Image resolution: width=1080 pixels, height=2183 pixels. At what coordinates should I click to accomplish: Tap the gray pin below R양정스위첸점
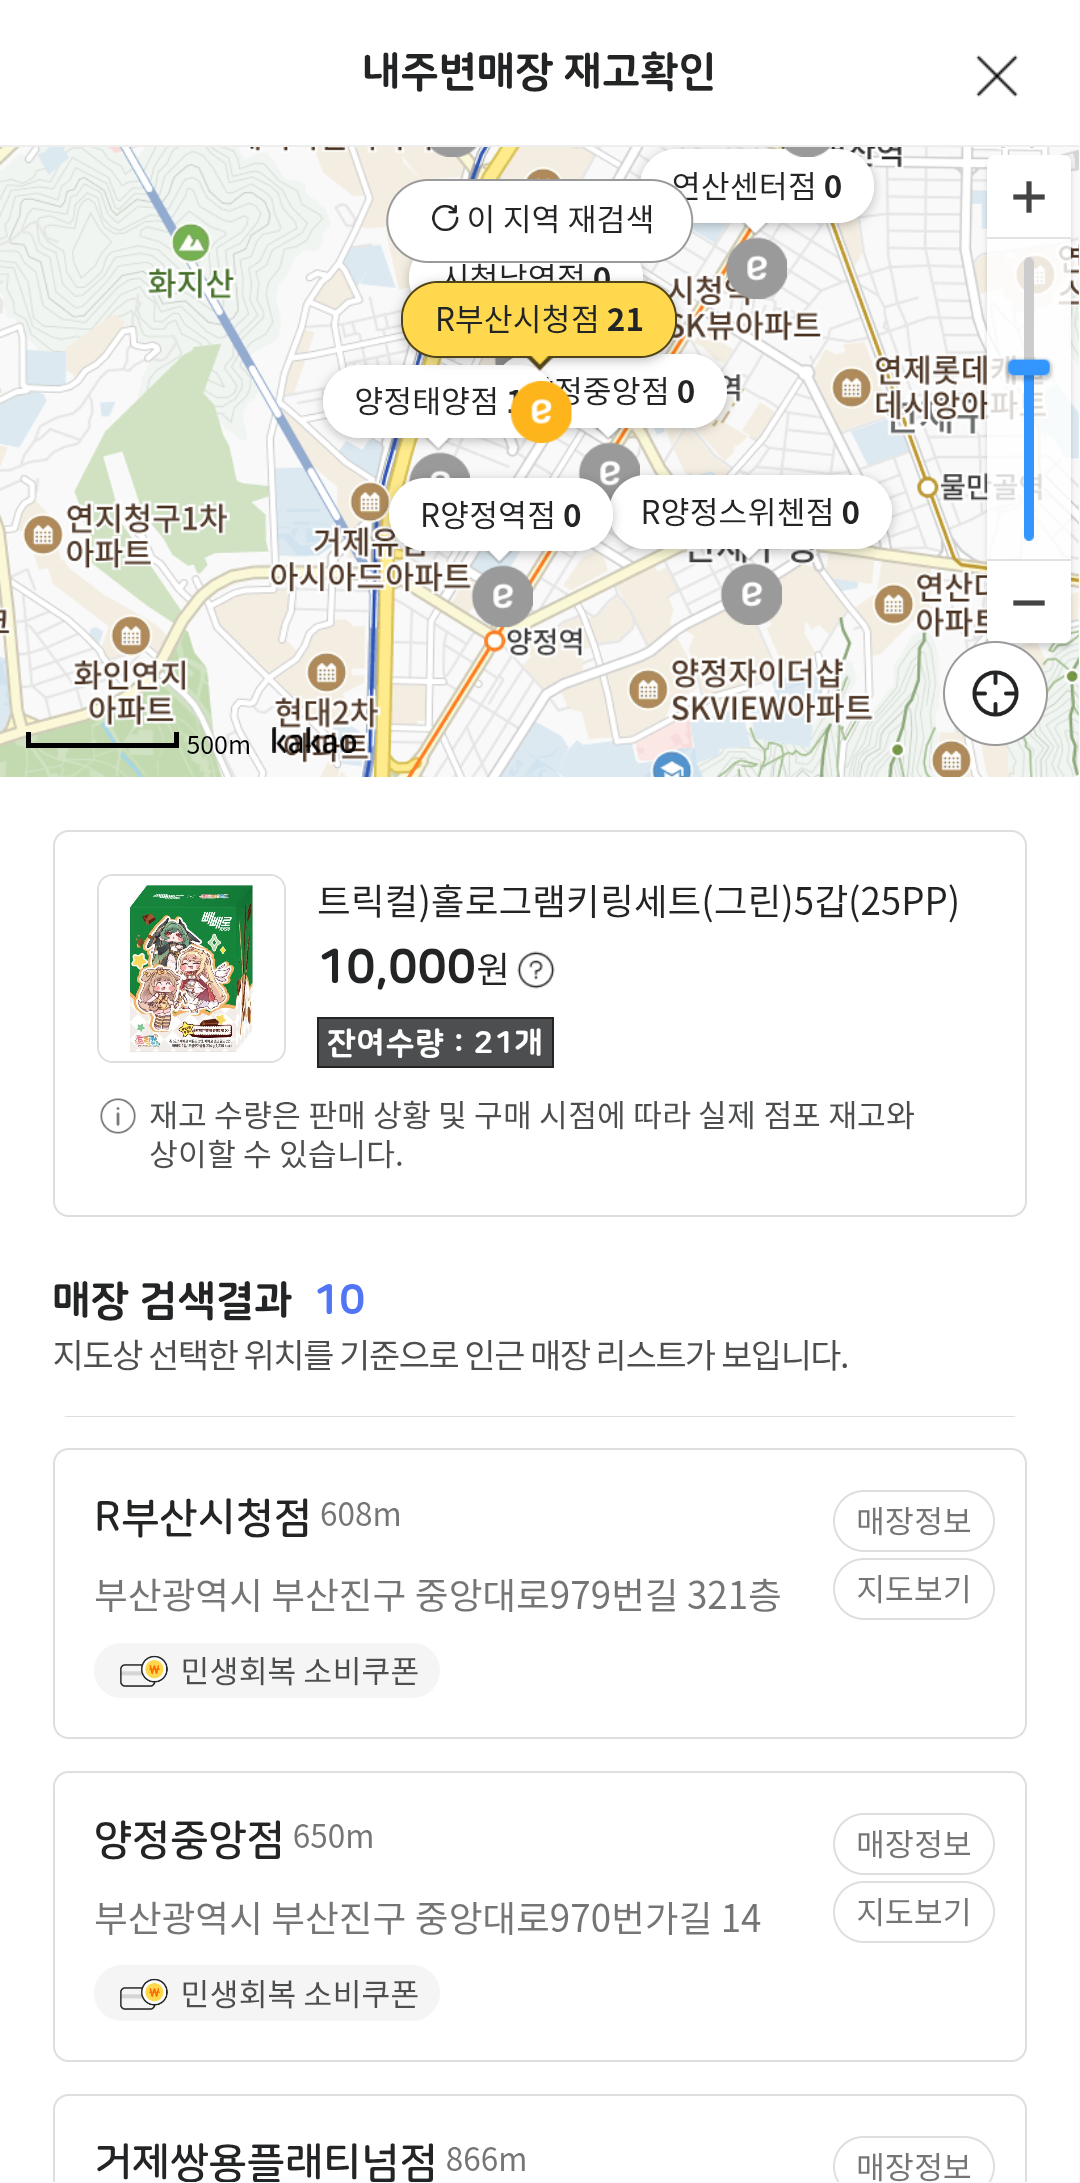click(752, 594)
